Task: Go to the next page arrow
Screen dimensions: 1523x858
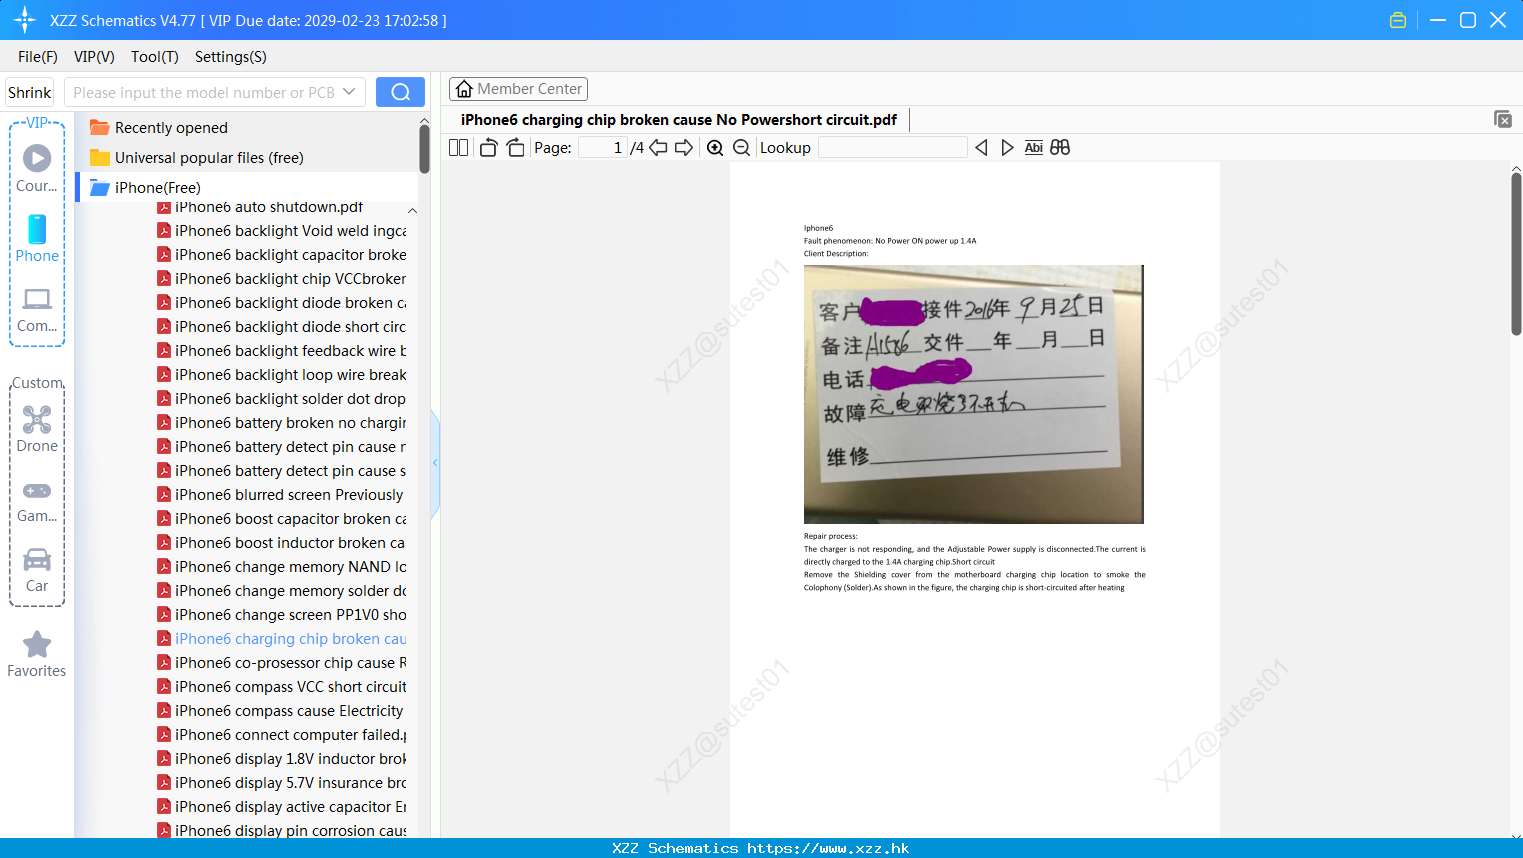Action: coord(684,148)
